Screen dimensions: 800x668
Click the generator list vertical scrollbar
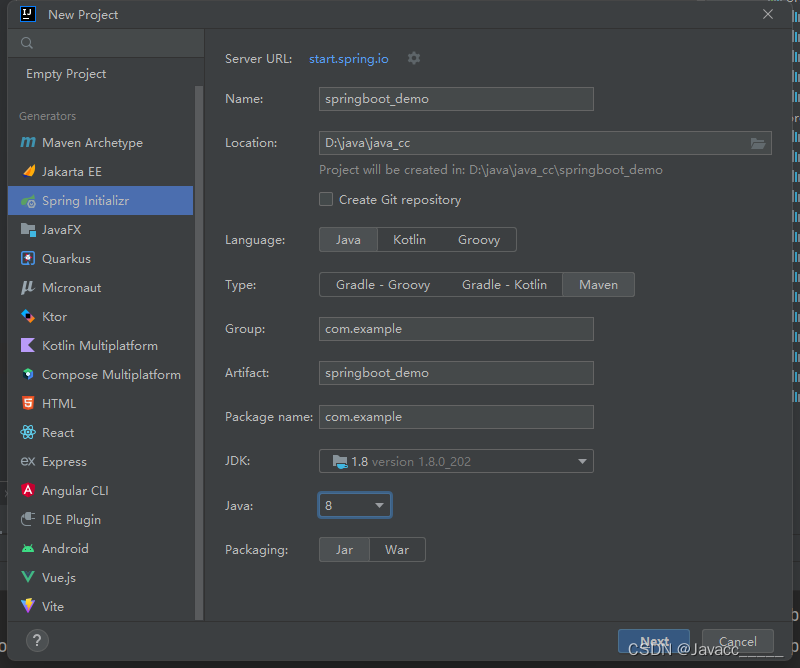click(198, 352)
